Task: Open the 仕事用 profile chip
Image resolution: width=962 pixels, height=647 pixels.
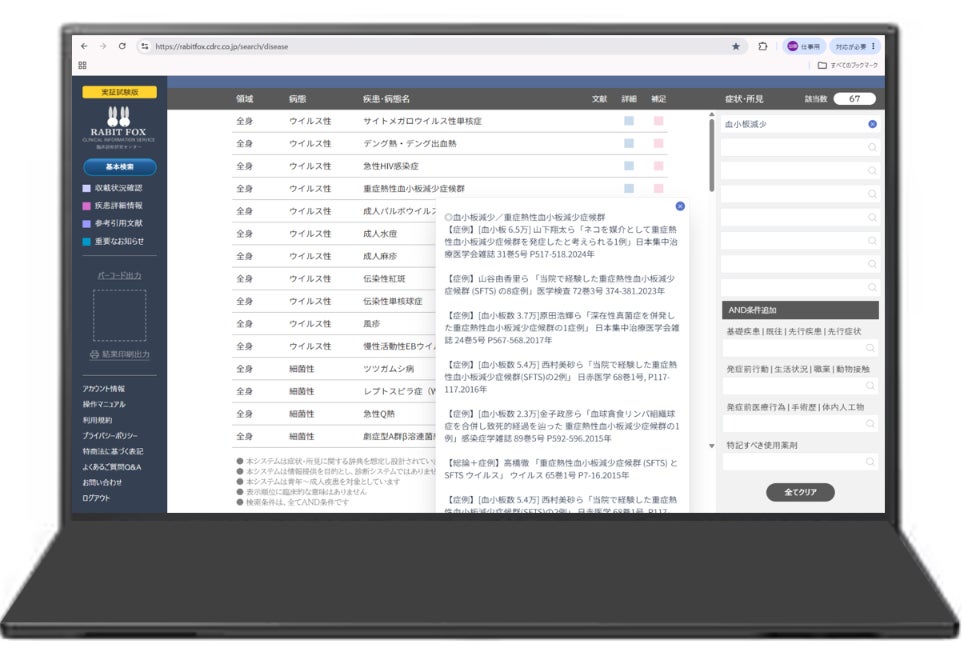Action: (x=803, y=46)
